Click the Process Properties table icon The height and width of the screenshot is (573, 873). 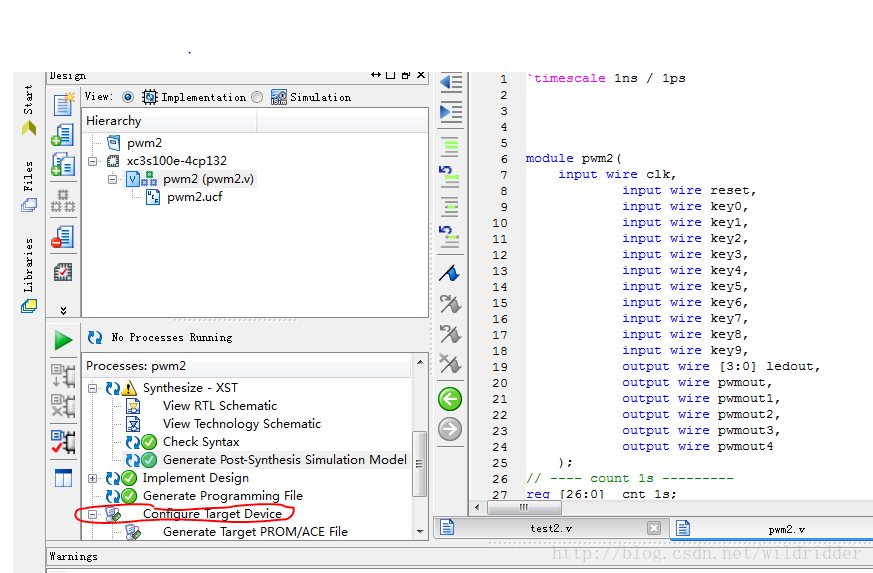(x=63, y=478)
